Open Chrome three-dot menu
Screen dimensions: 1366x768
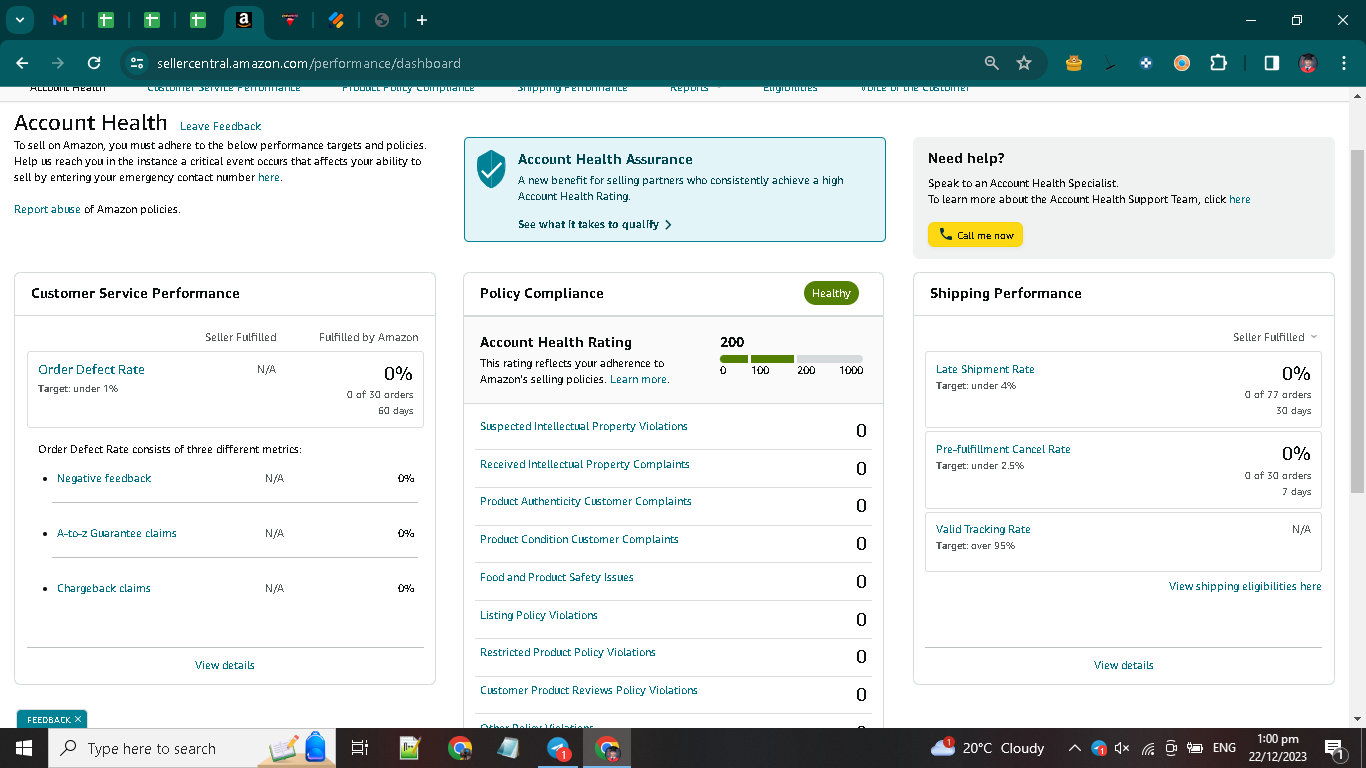coord(1343,63)
